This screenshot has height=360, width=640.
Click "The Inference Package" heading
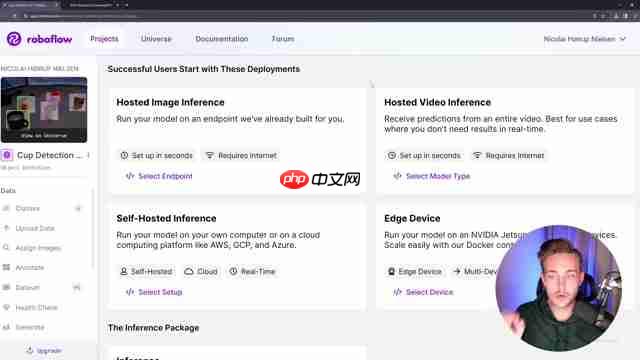click(153, 328)
